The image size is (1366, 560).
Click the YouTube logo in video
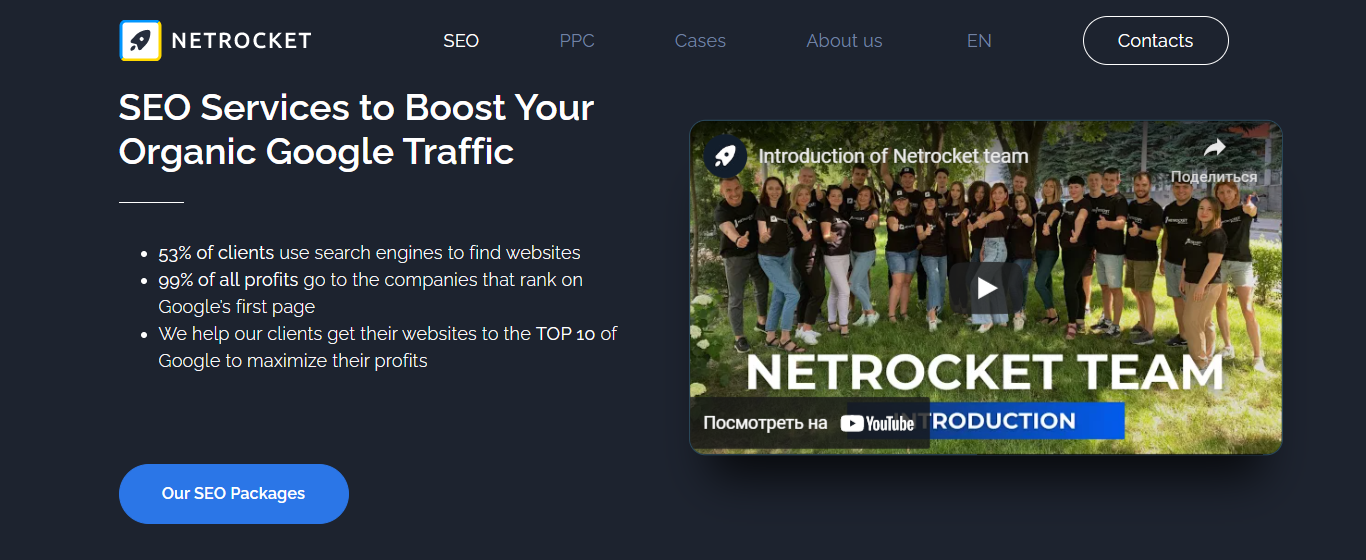(877, 423)
